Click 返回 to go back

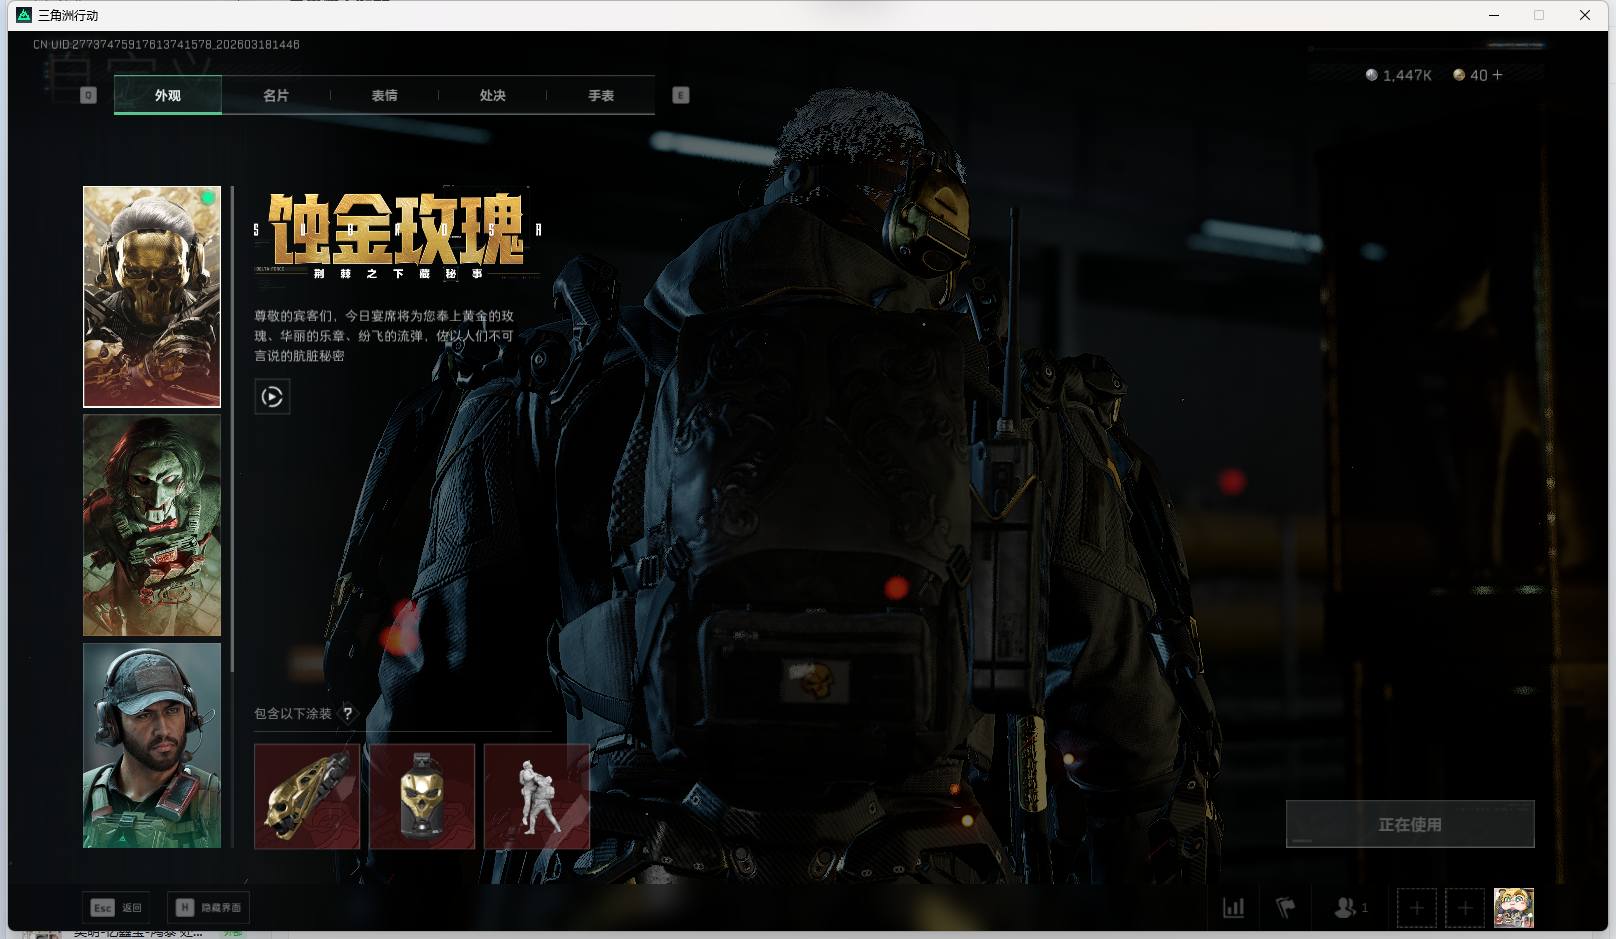coord(132,908)
